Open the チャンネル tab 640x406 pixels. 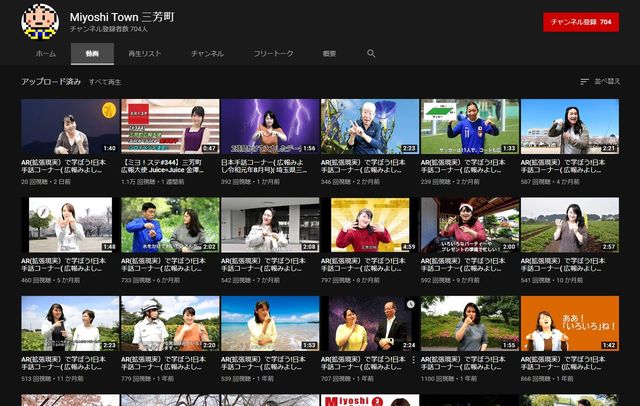tap(207, 53)
